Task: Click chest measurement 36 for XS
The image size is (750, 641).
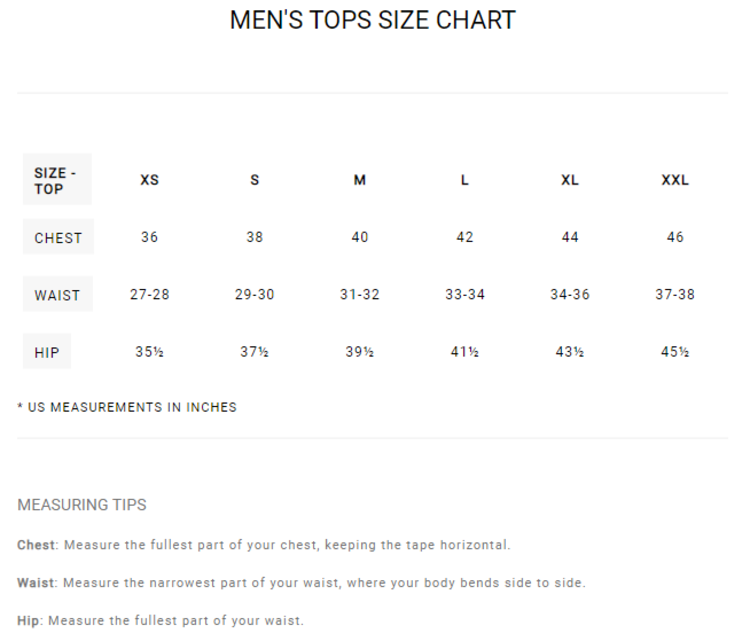Action: coord(149,238)
